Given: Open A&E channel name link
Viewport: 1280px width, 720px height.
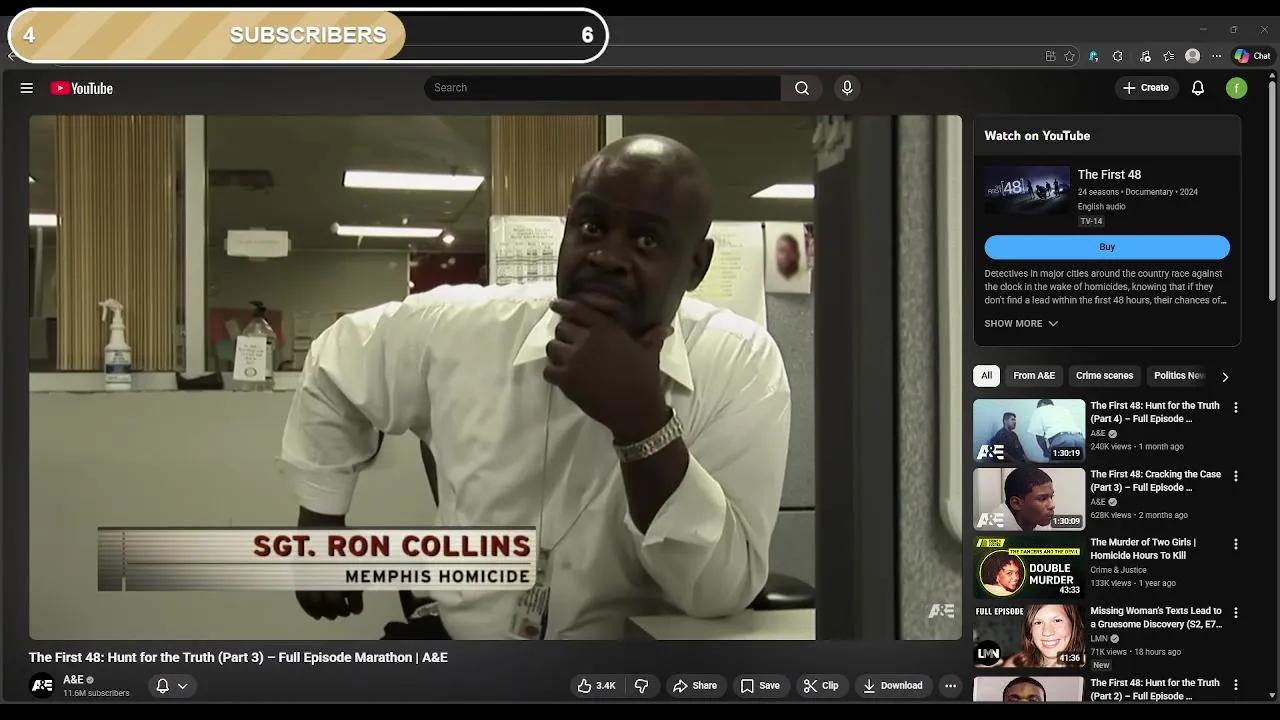Looking at the screenshot, I should 74,680.
